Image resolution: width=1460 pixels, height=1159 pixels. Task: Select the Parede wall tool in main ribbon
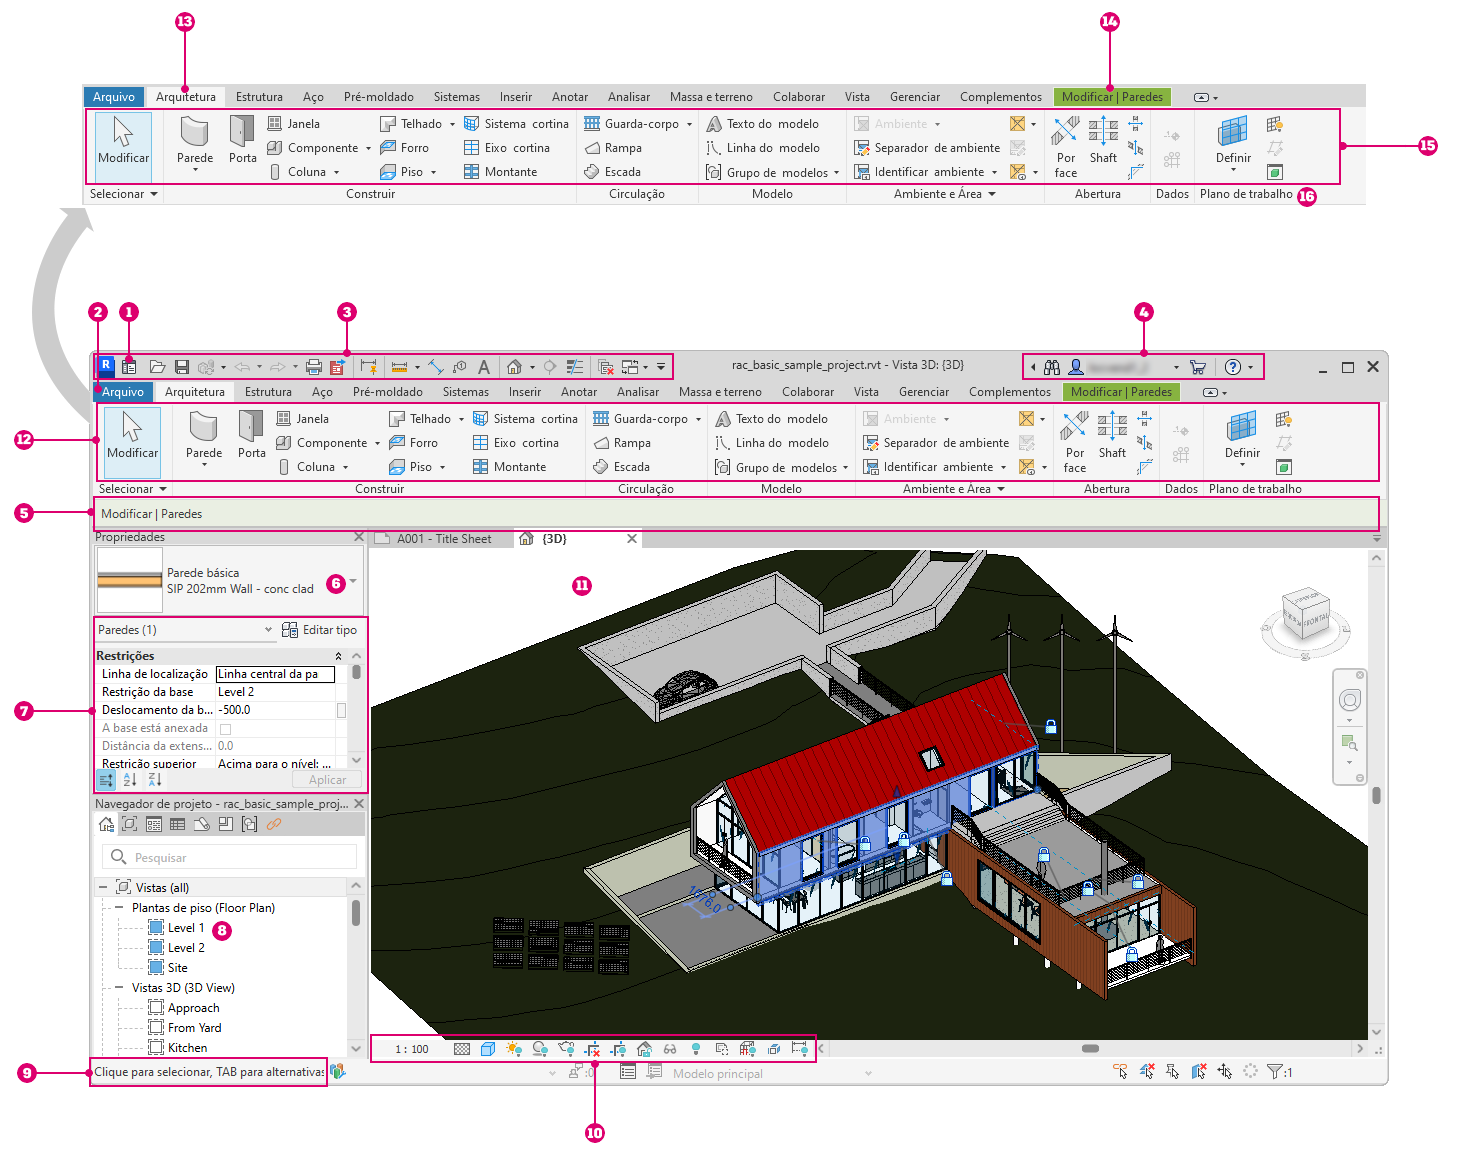pyautogui.click(x=204, y=436)
